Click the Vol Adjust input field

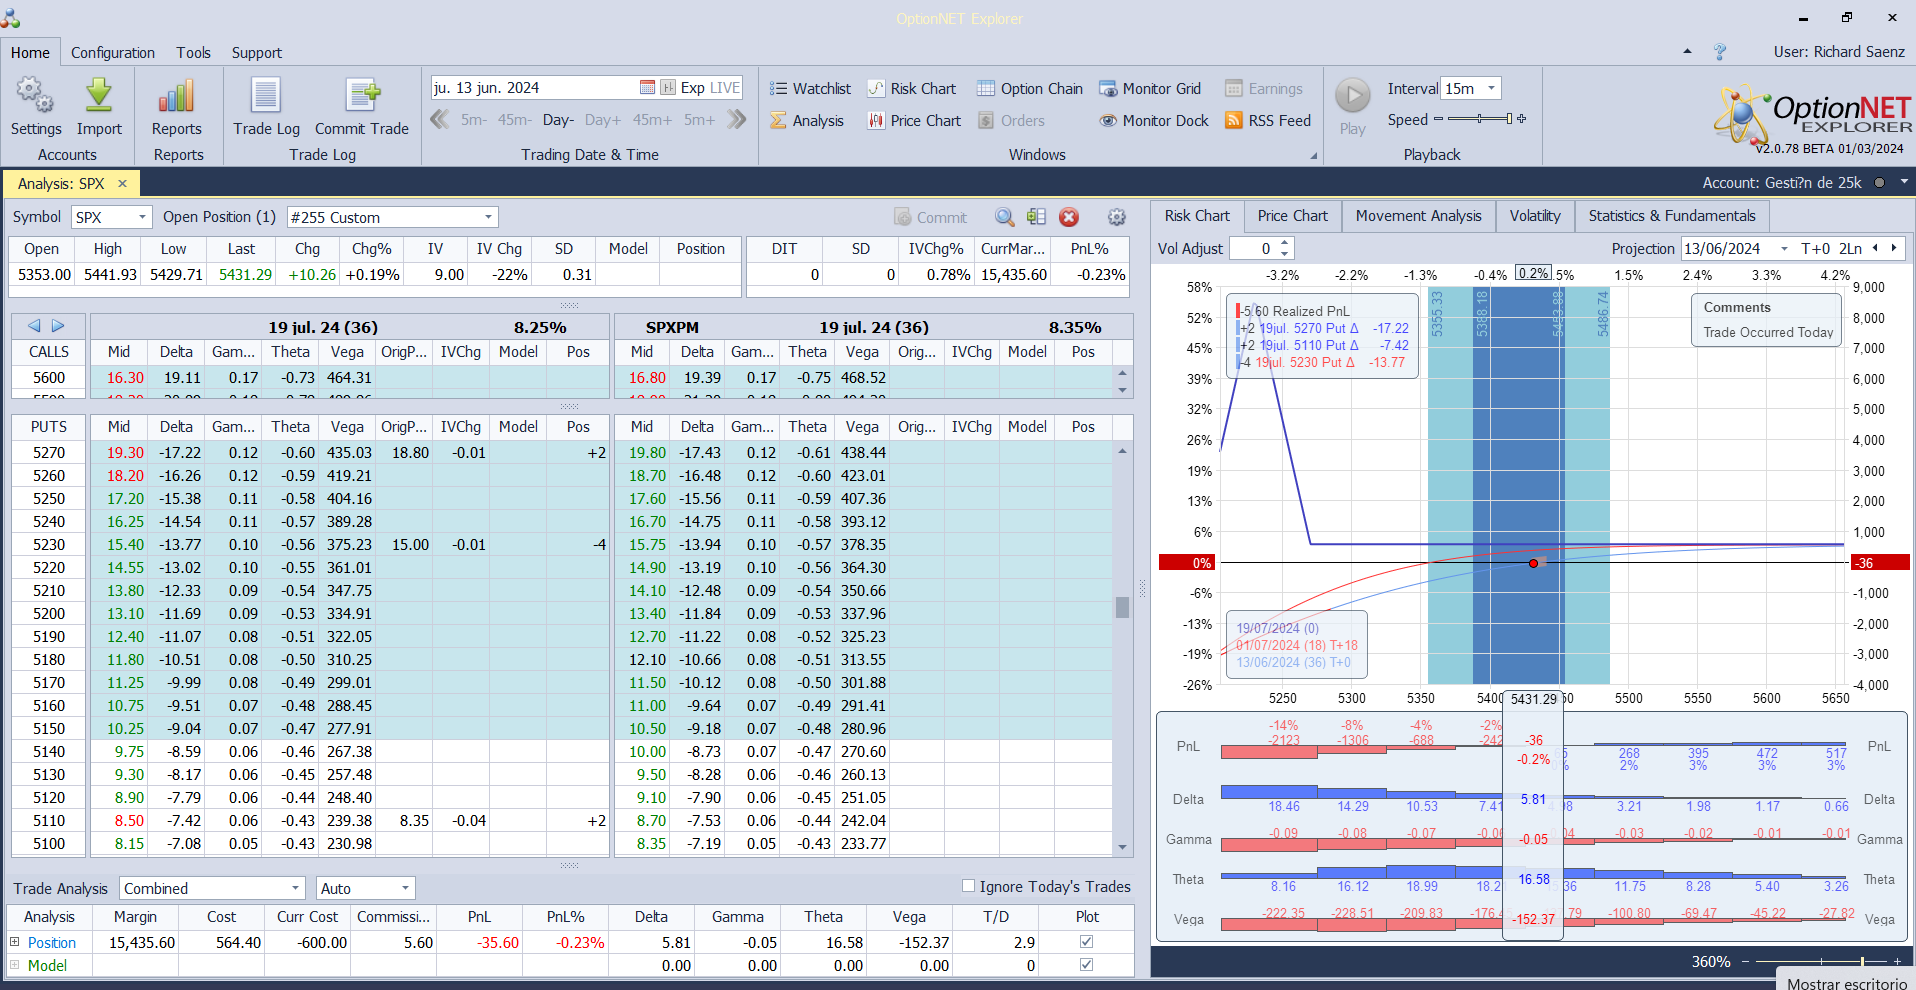click(x=1253, y=249)
